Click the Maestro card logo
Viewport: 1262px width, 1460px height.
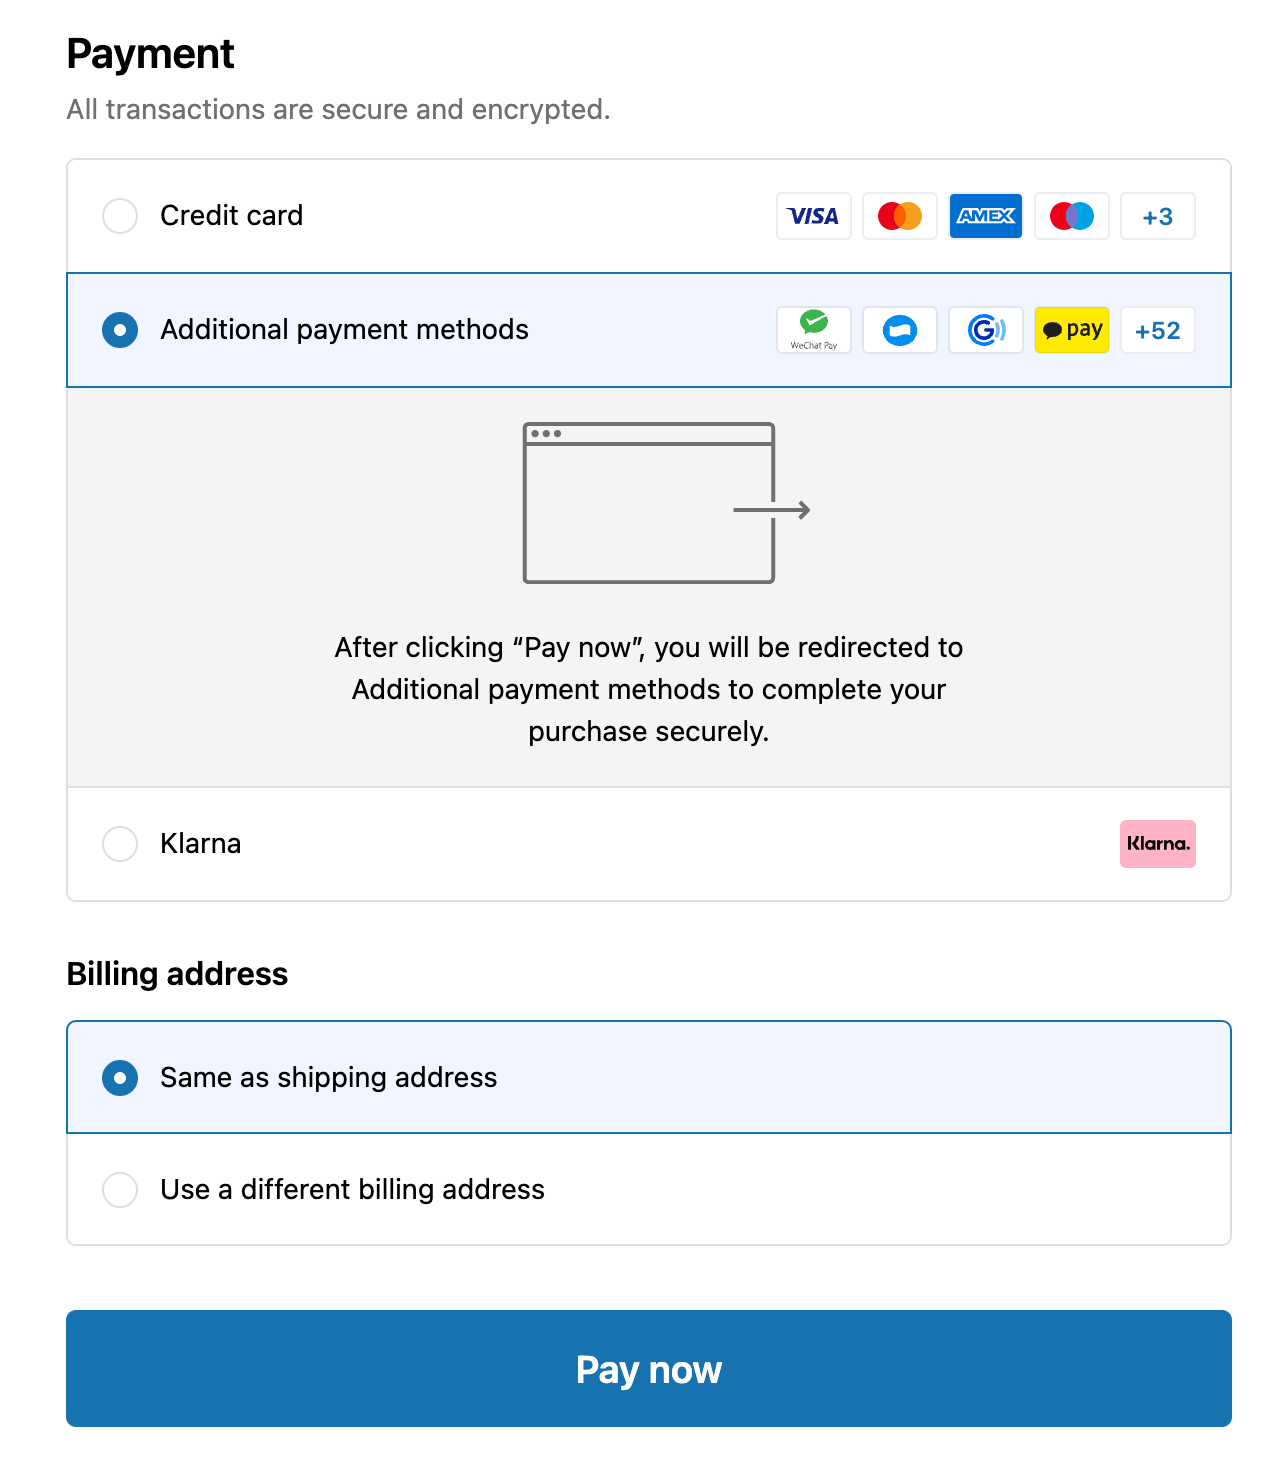(x=1071, y=216)
